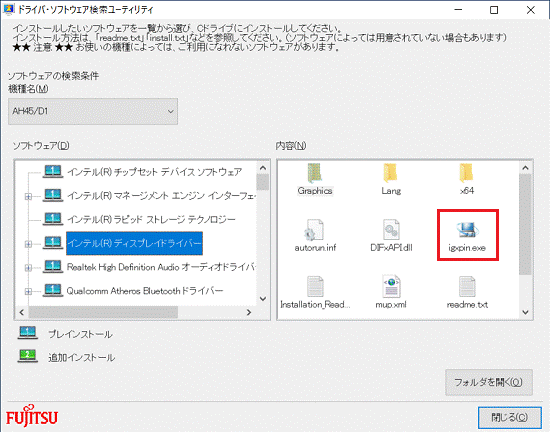Minimize the utility window
Screen dimensions: 550x432
pos(458,10)
